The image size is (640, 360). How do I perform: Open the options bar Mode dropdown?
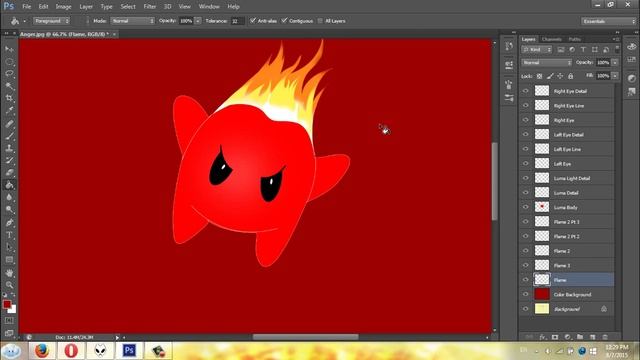pos(132,21)
